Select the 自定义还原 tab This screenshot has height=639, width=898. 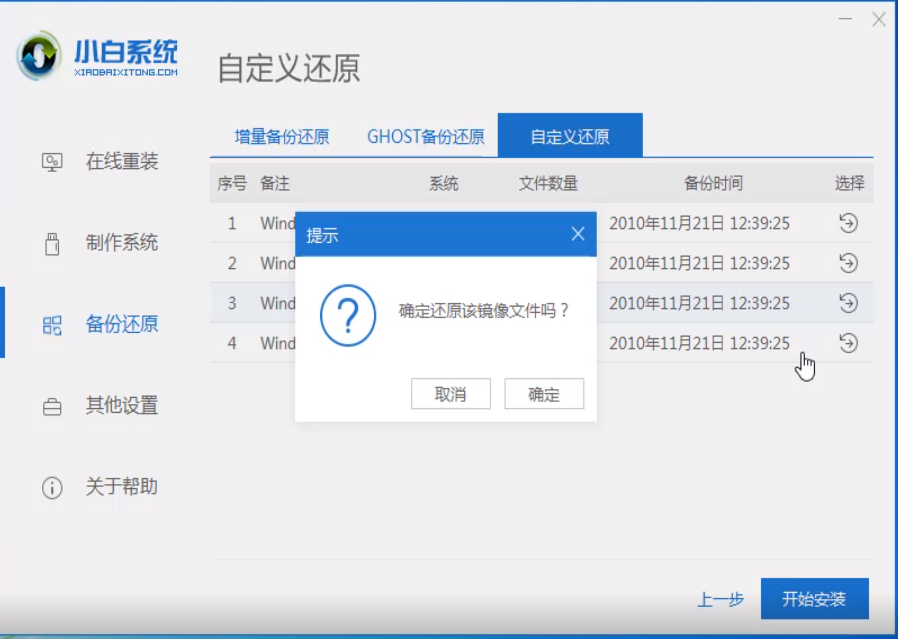569,135
